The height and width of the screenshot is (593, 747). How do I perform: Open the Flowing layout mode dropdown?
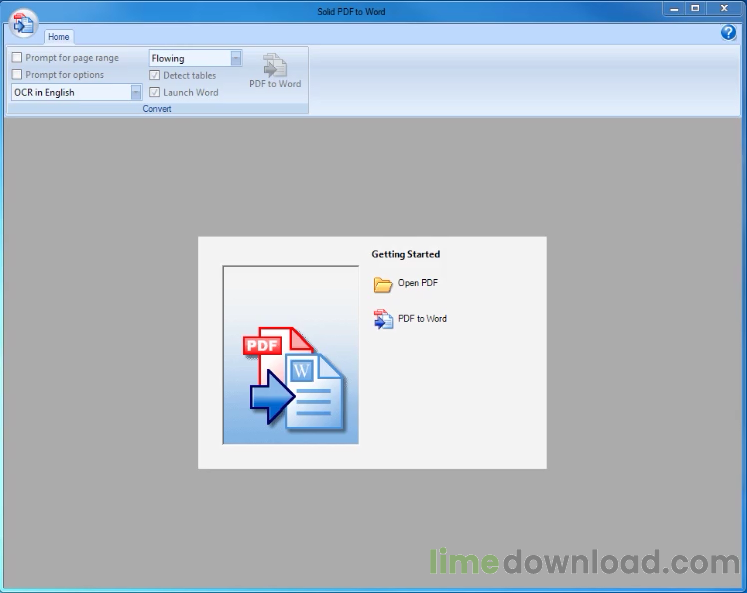tap(236, 58)
